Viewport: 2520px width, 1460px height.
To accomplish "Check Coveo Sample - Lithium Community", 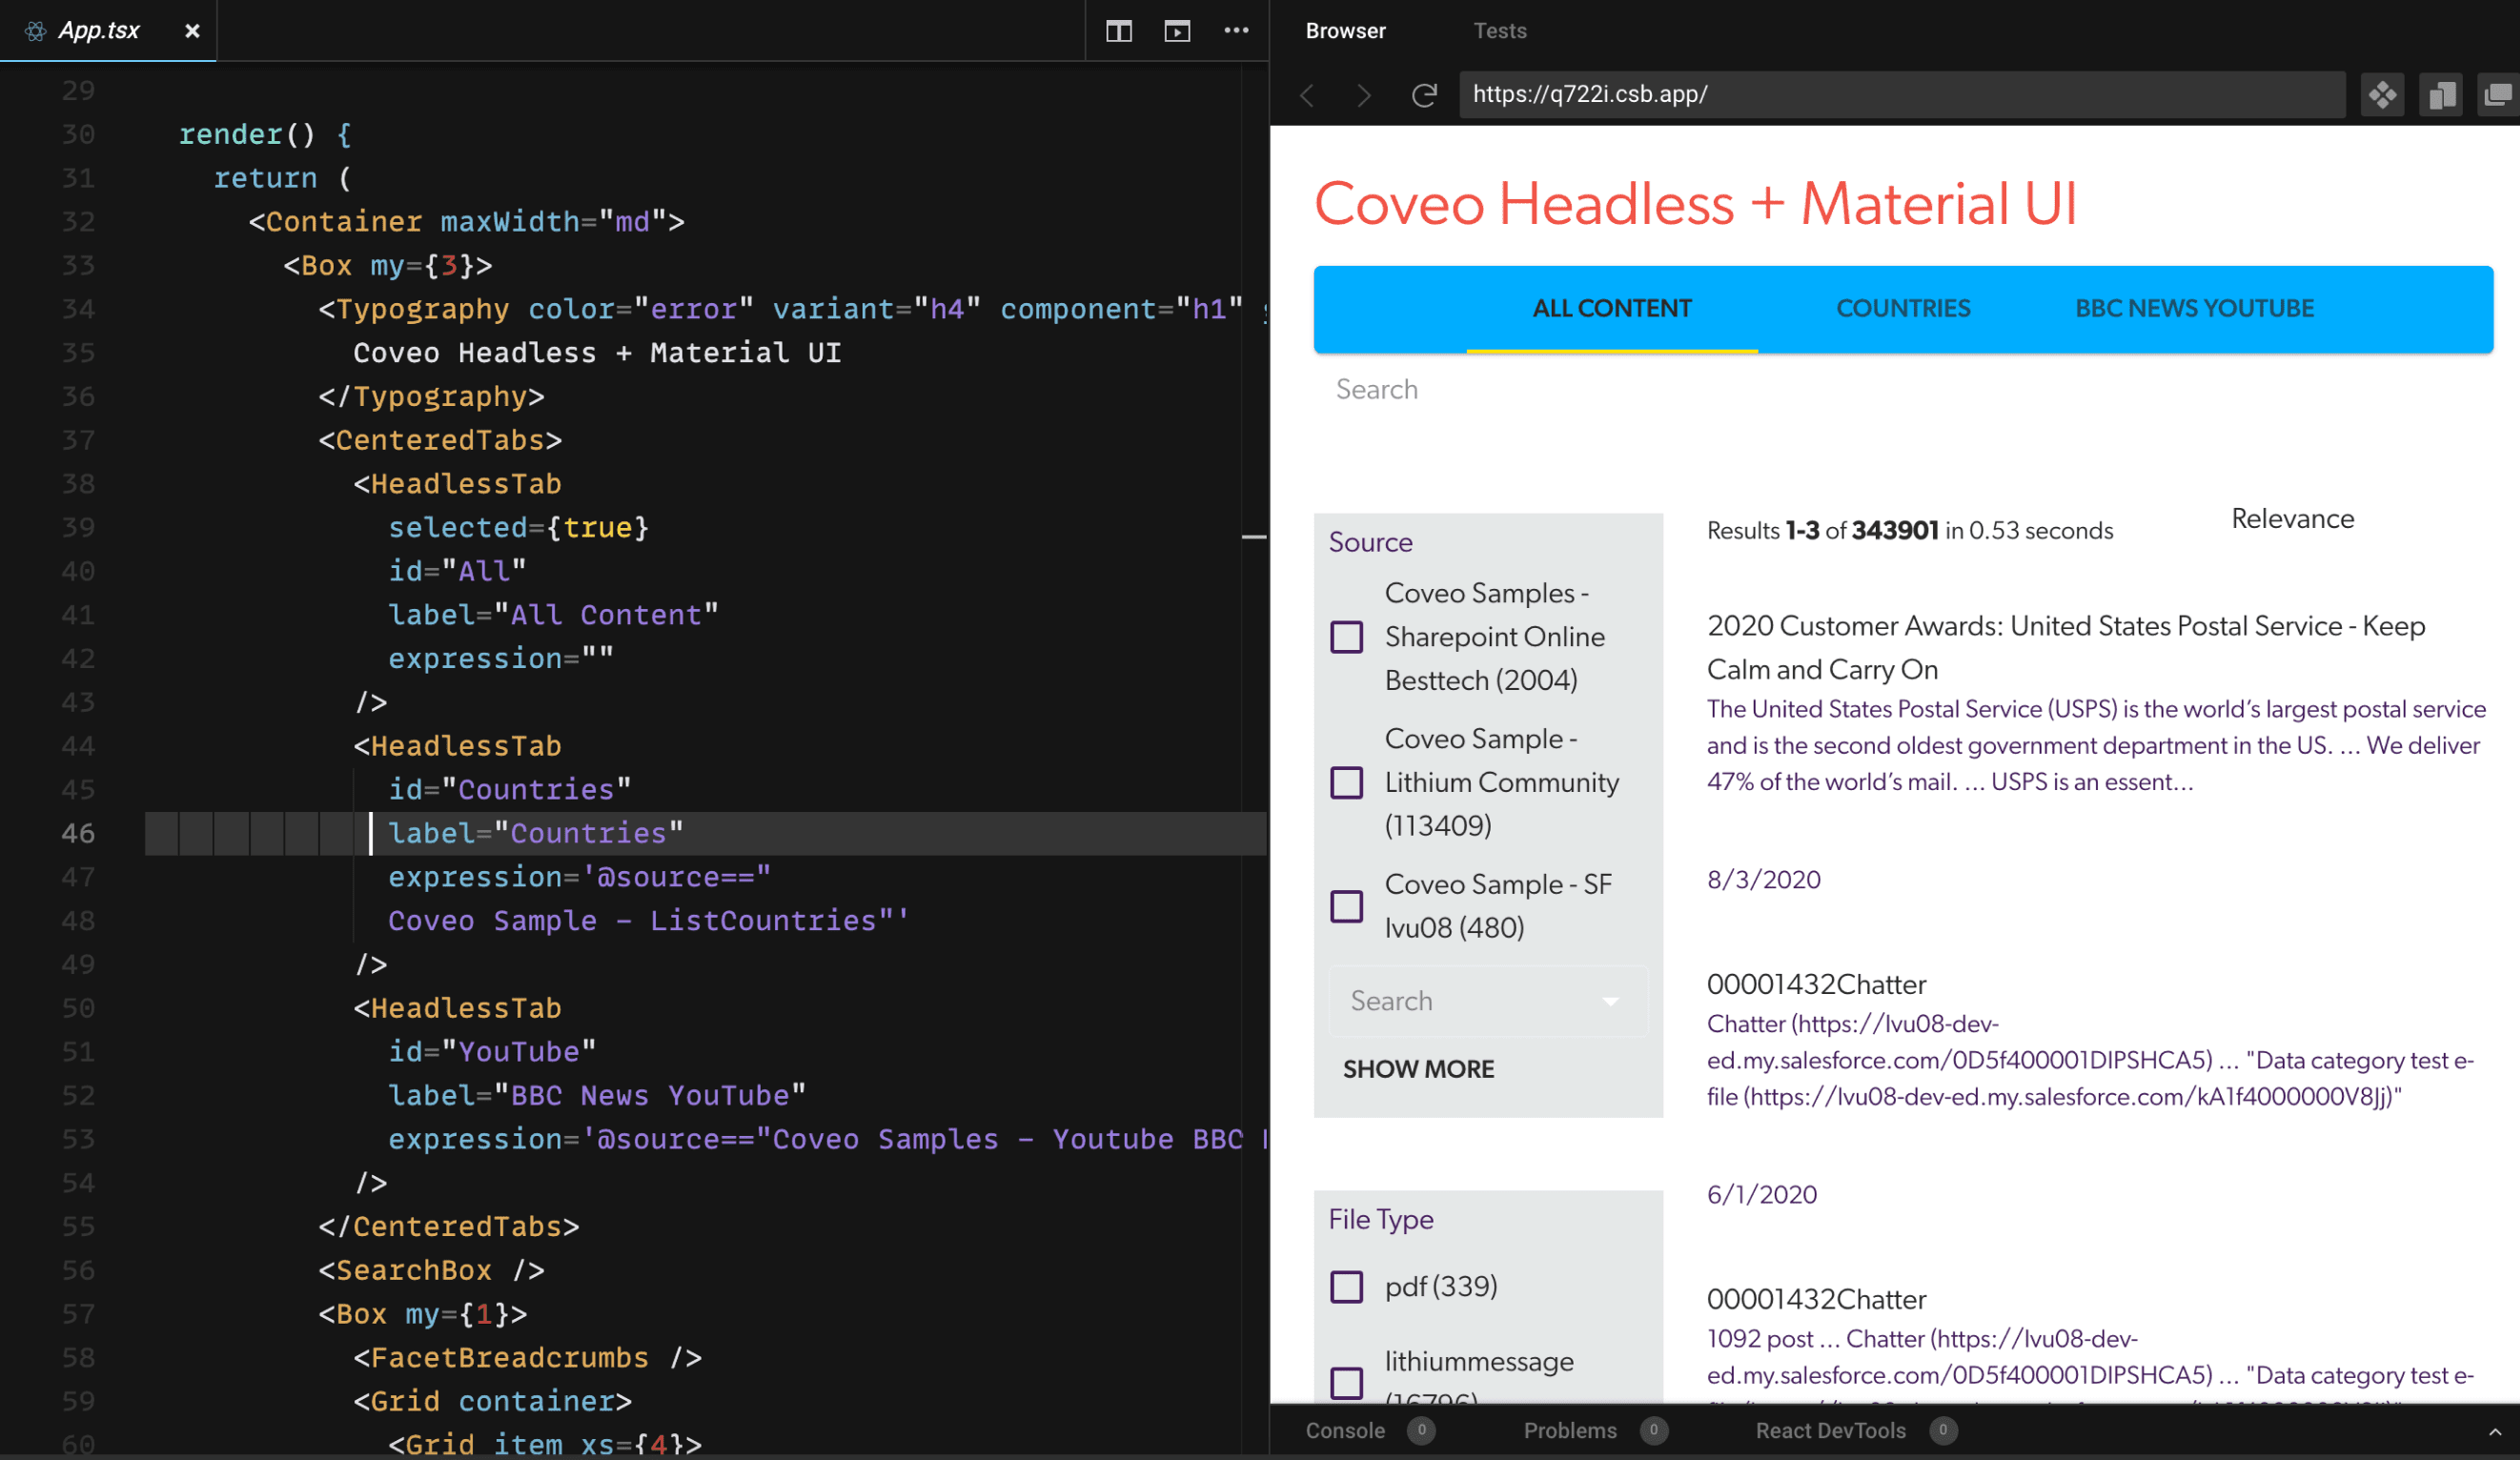I will click(x=1346, y=782).
